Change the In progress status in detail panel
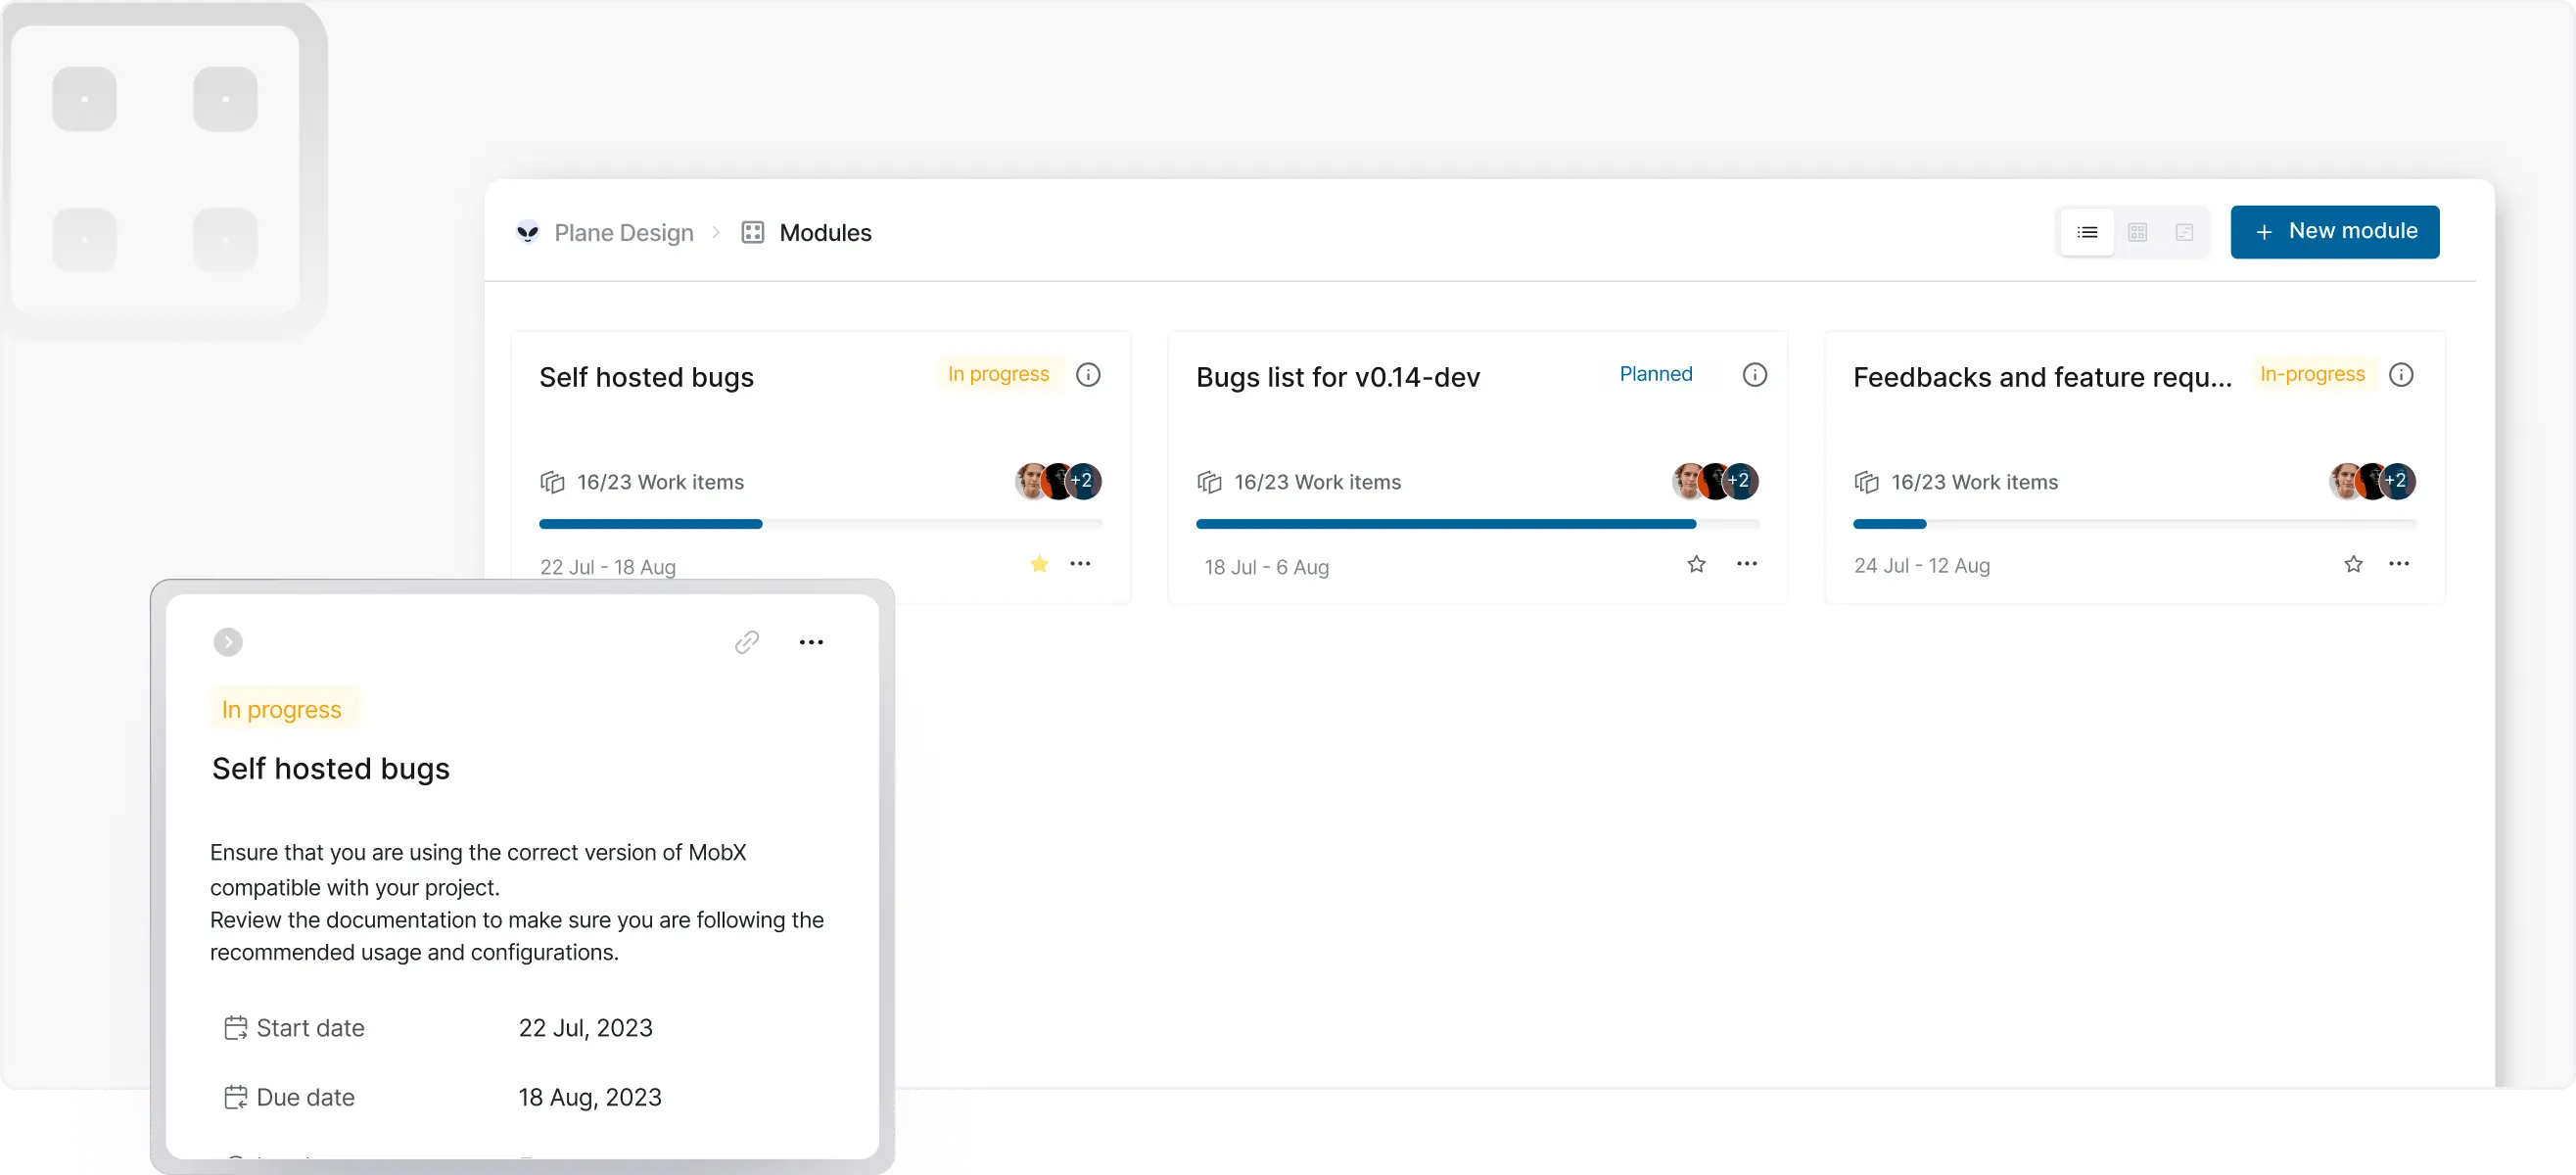Viewport: 2576px width, 1175px height. pos(282,709)
